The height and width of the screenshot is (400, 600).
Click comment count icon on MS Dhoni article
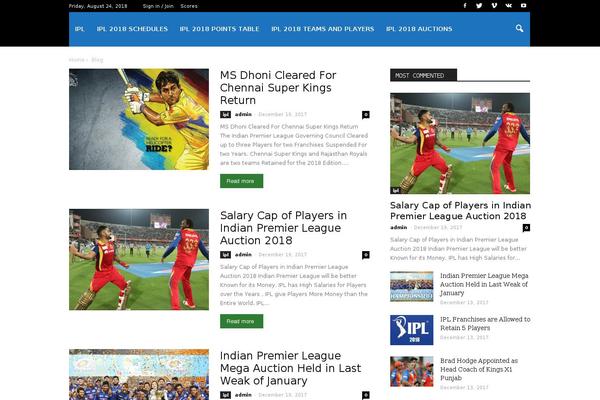pyautogui.click(x=366, y=114)
